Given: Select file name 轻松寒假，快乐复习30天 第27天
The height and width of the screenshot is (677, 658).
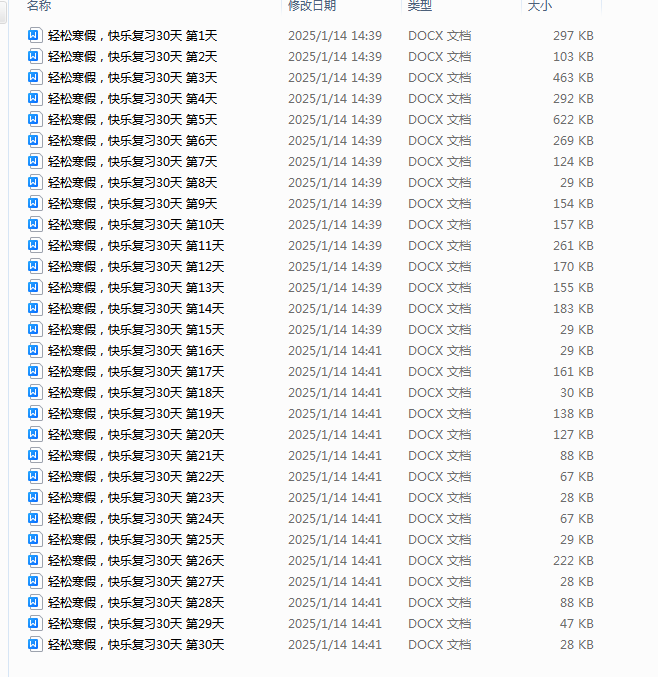Looking at the screenshot, I should click(x=136, y=582).
